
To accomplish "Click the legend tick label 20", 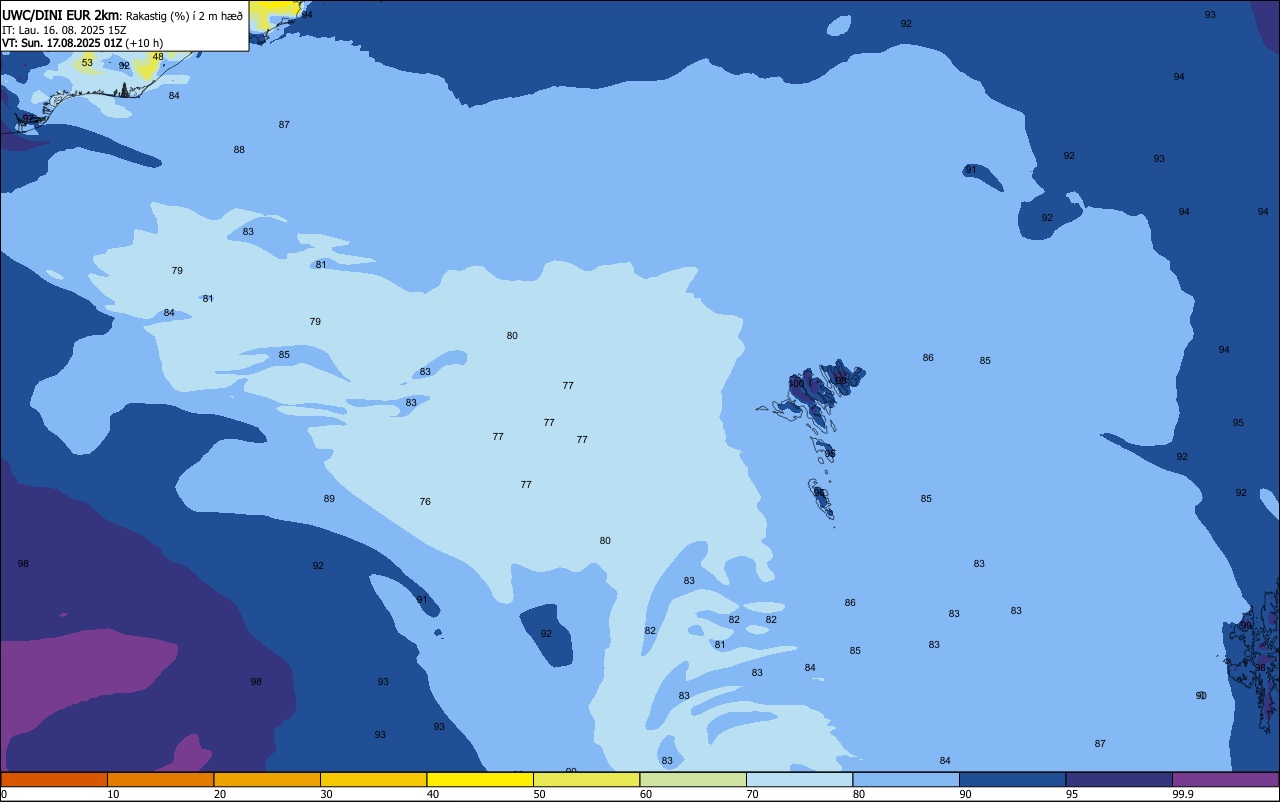I will (x=220, y=794).
